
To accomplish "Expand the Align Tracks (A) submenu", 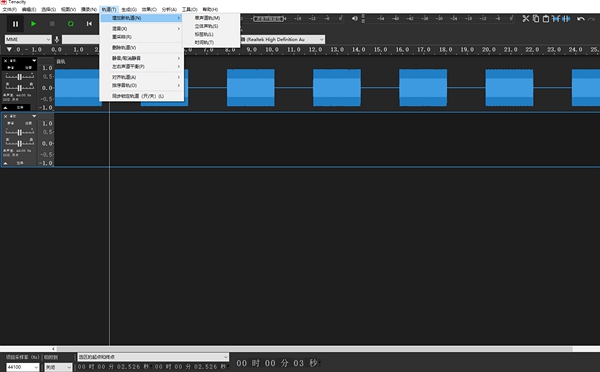I will pos(142,77).
